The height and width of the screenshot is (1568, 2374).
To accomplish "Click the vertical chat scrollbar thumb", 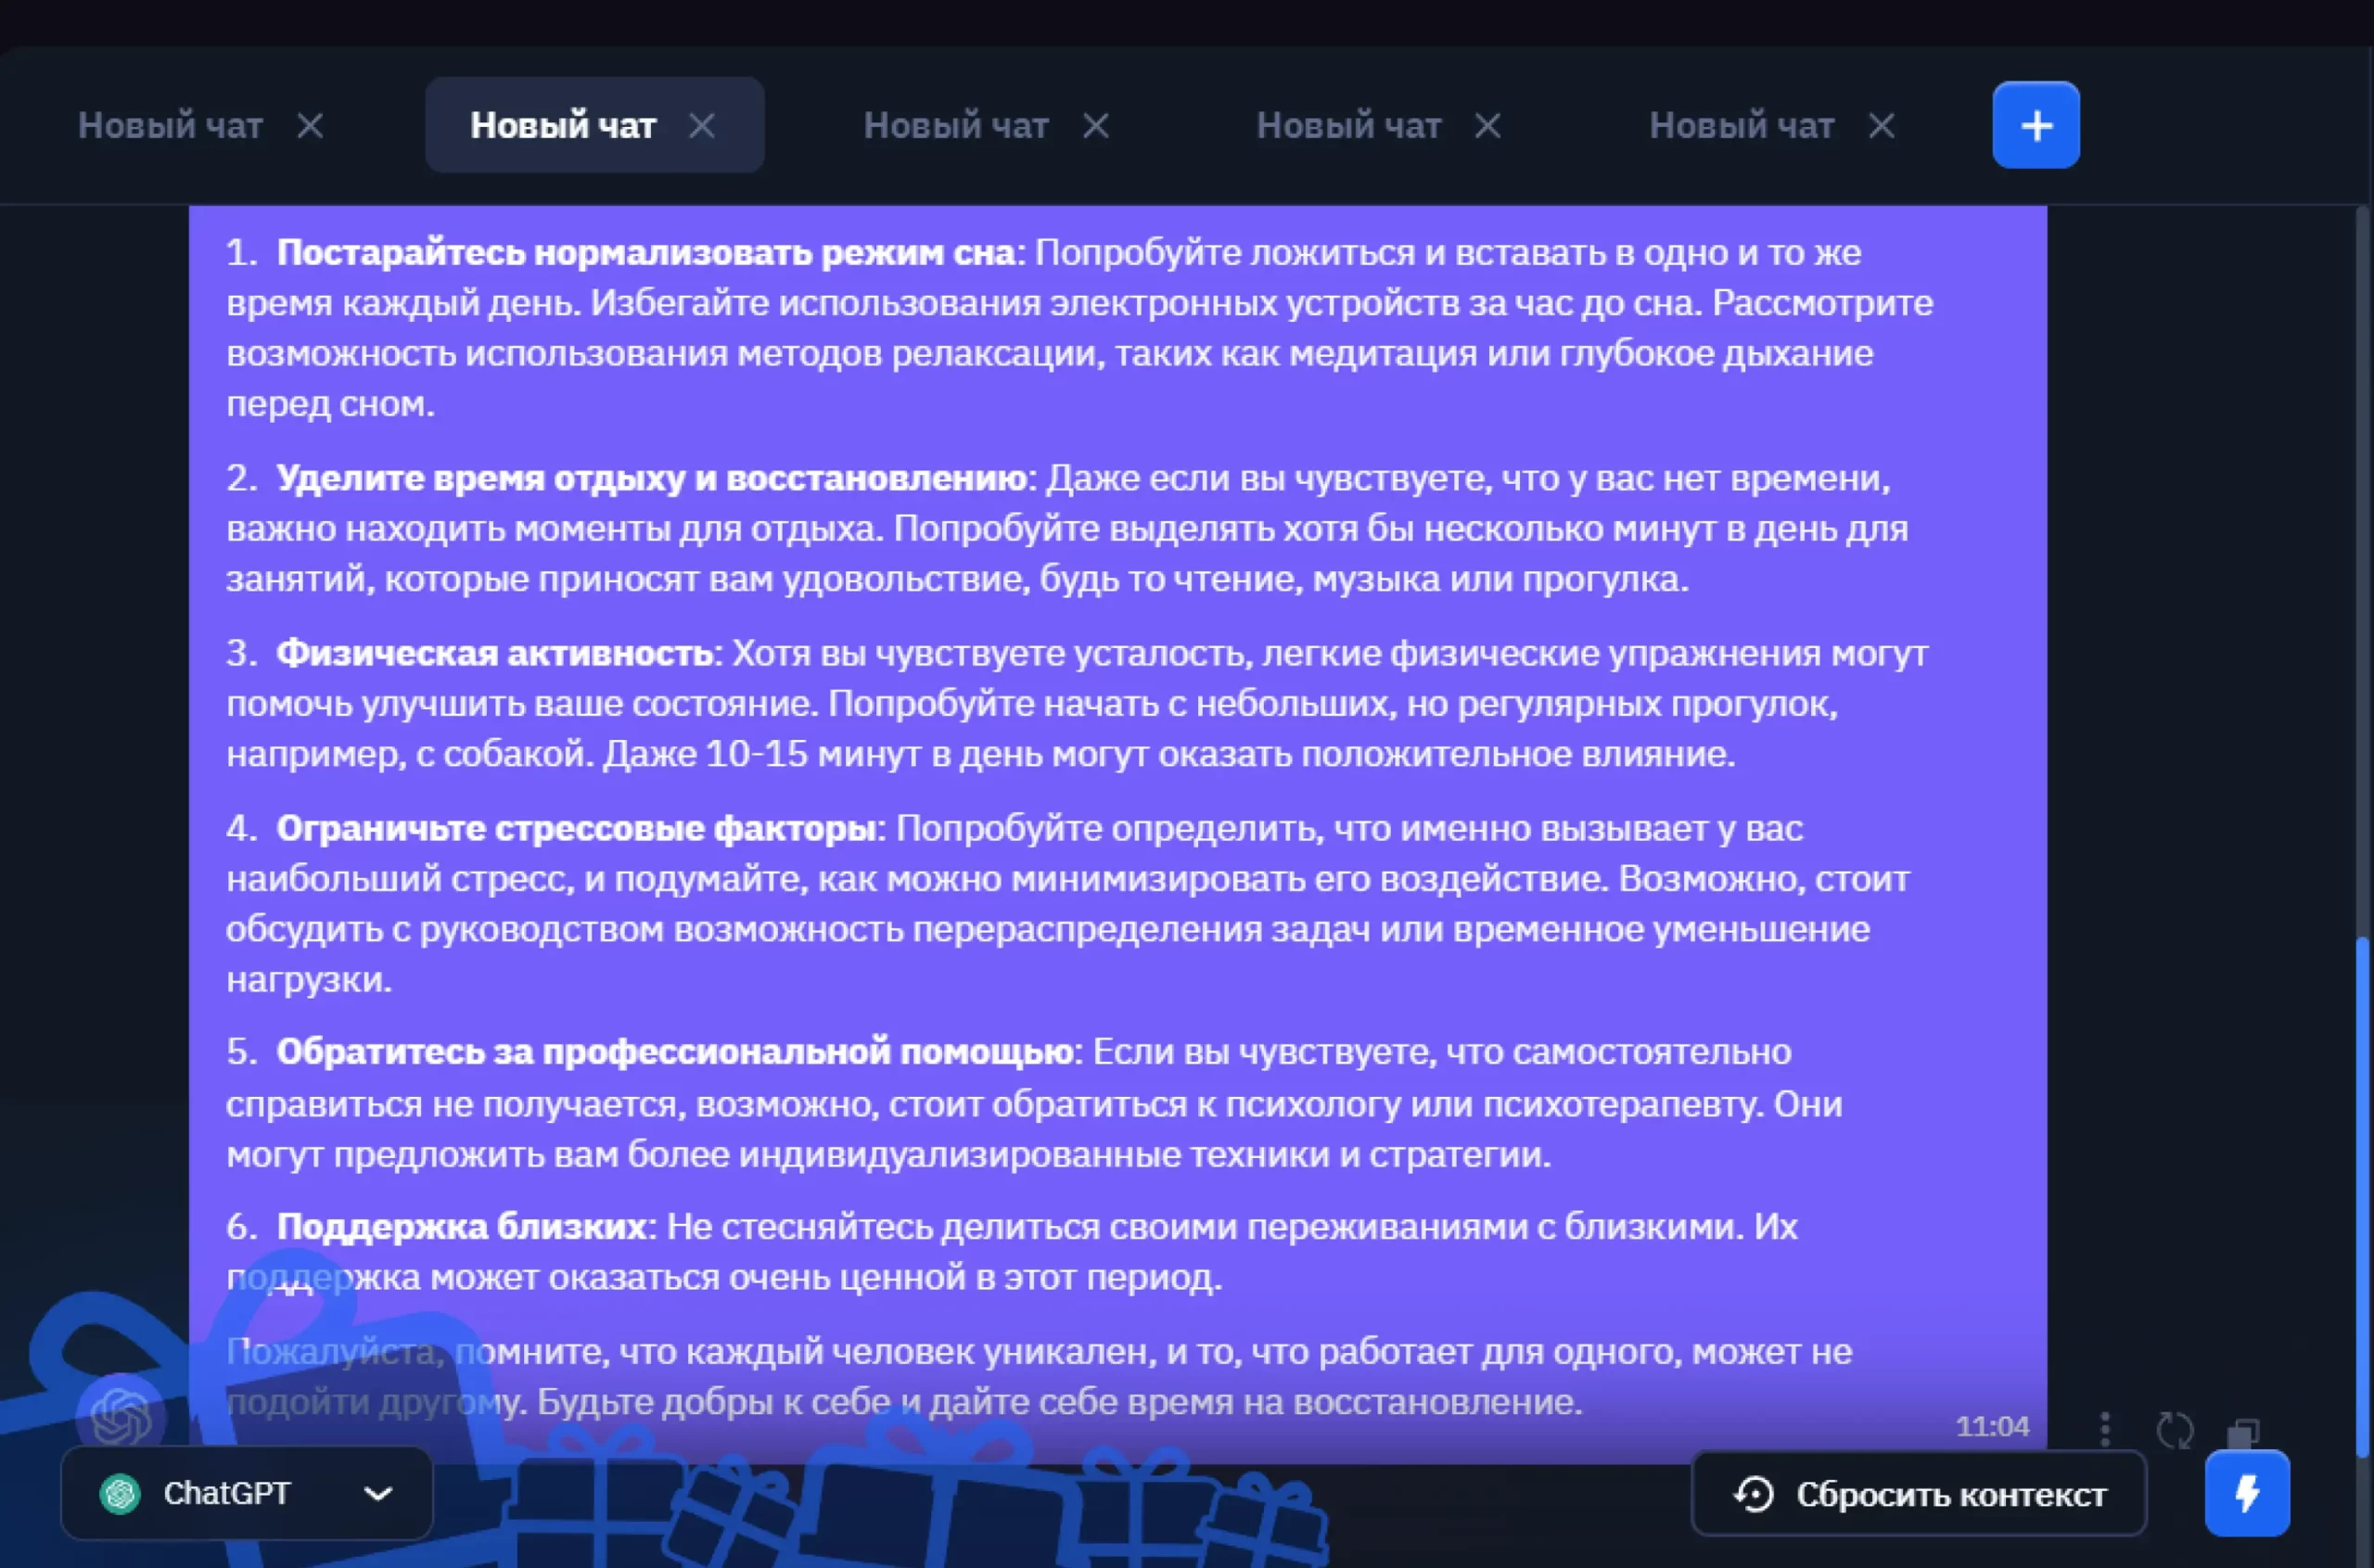I will tap(2362, 1195).
